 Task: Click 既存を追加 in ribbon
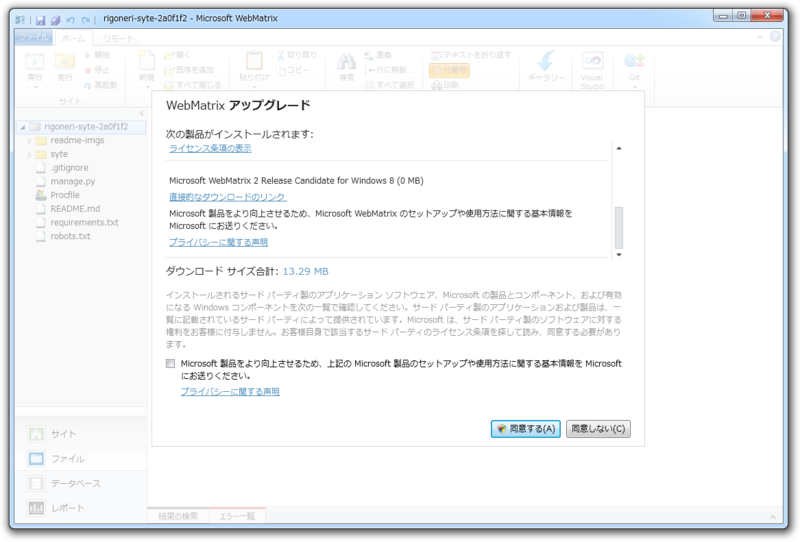pos(189,70)
